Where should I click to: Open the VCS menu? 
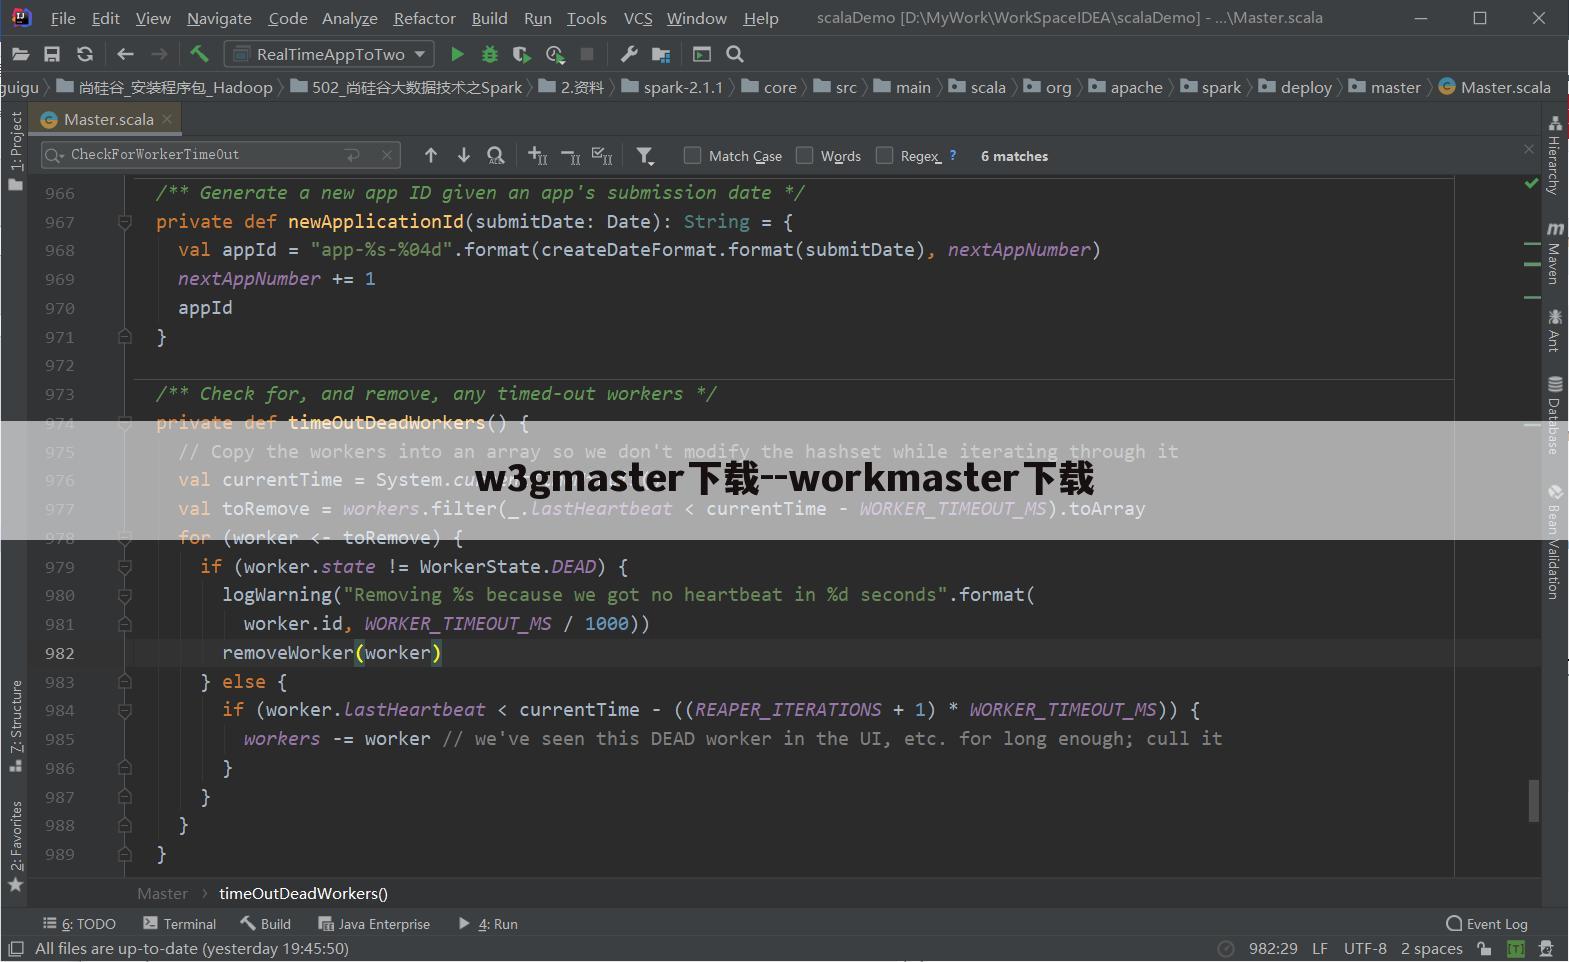pos(637,18)
